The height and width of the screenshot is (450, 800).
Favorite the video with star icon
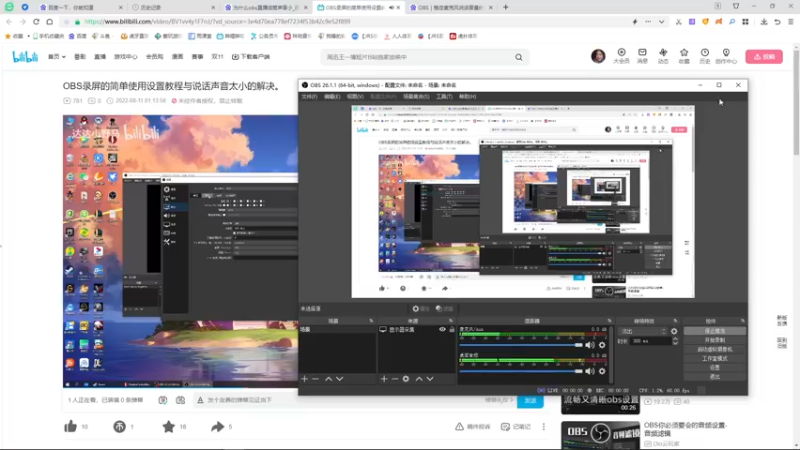[168, 427]
